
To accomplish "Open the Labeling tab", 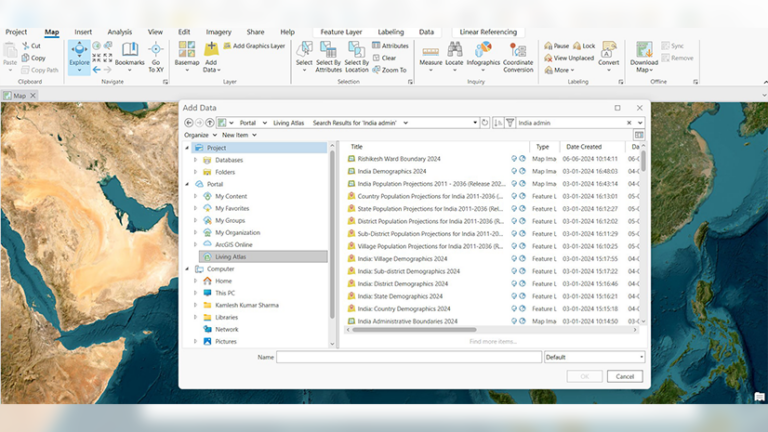I will pyautogui.click(x=390, y=32).
